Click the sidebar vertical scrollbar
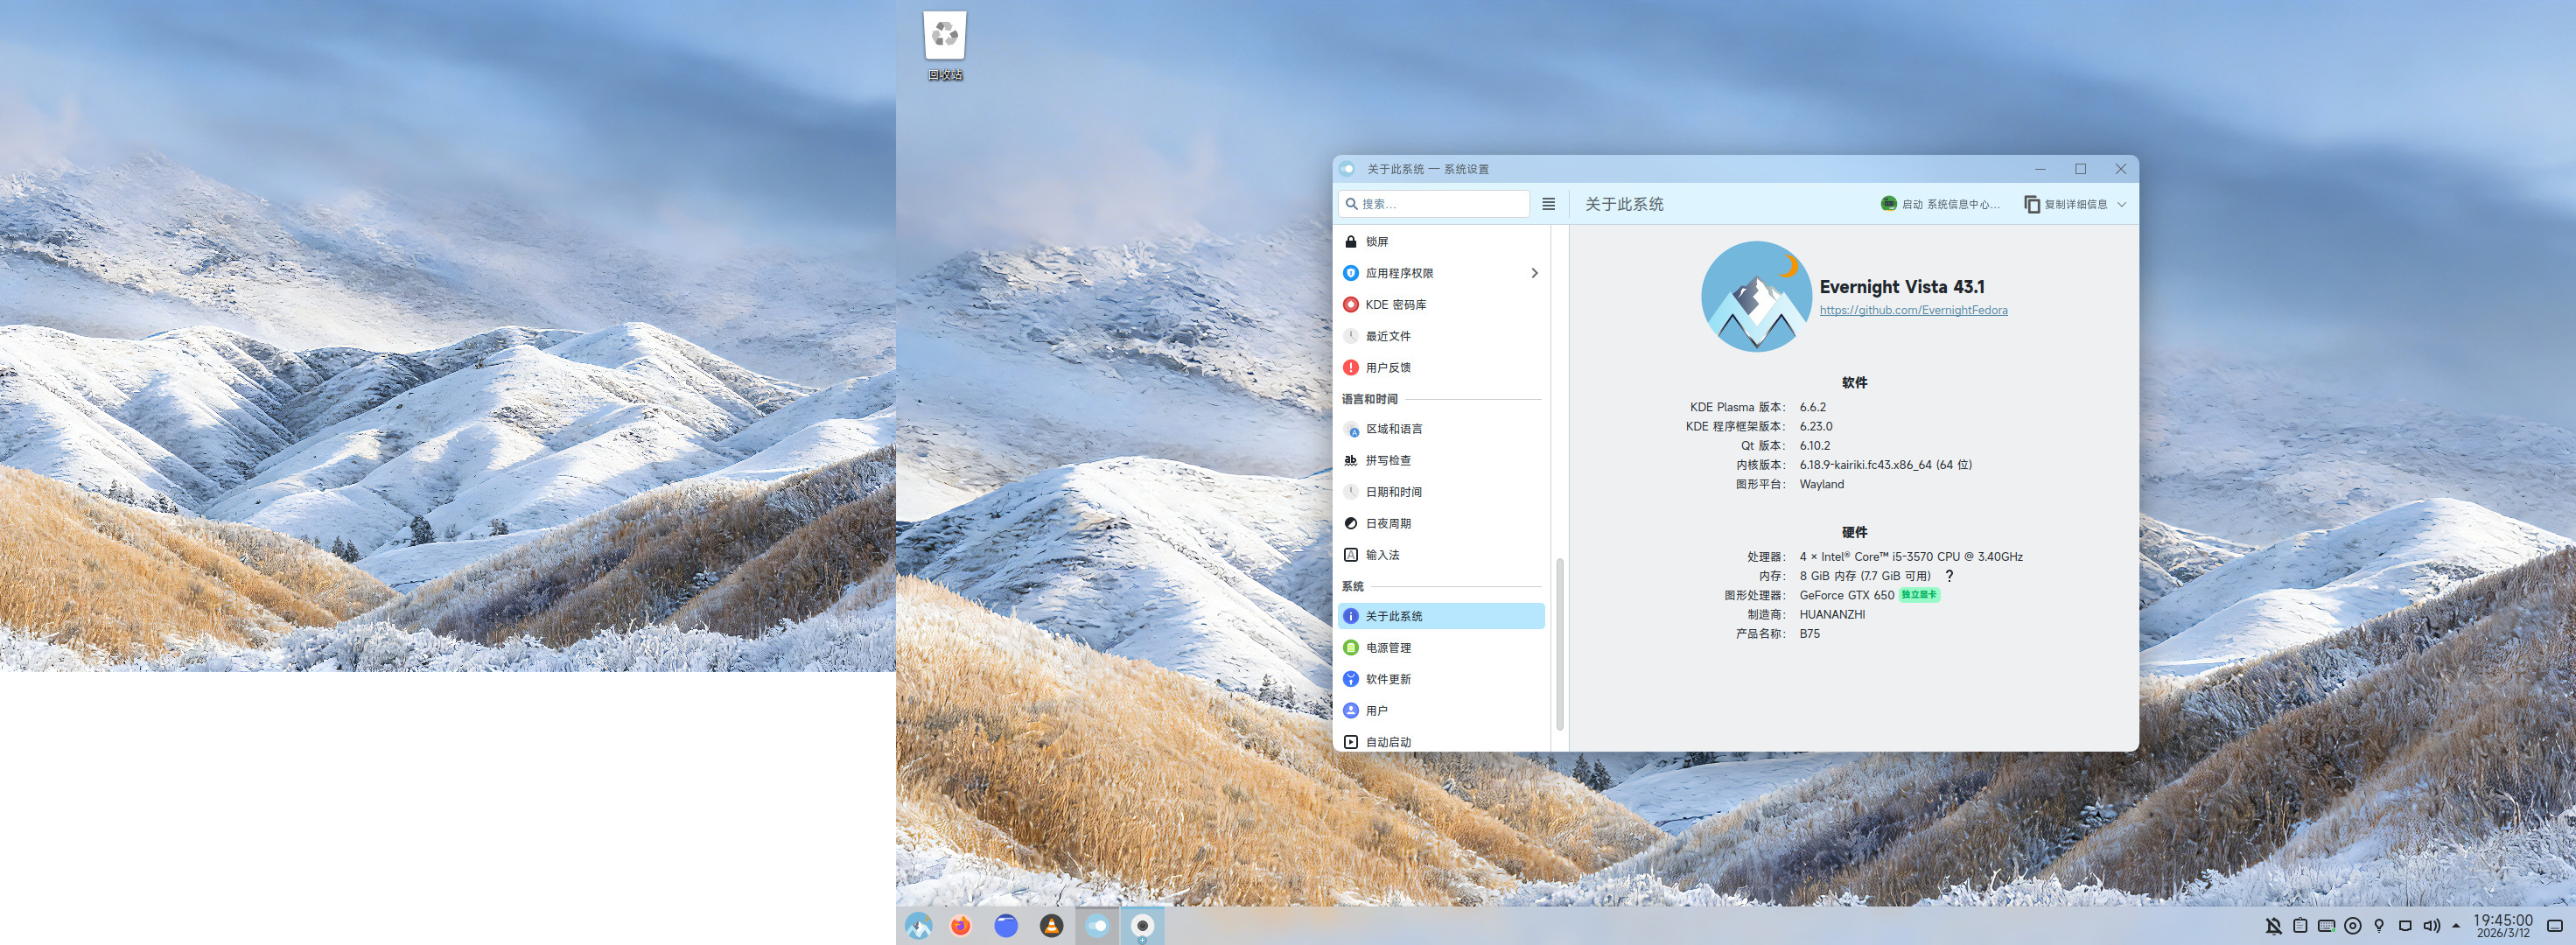Screen dimensions: 2576x945 [x=1559, y=644]
